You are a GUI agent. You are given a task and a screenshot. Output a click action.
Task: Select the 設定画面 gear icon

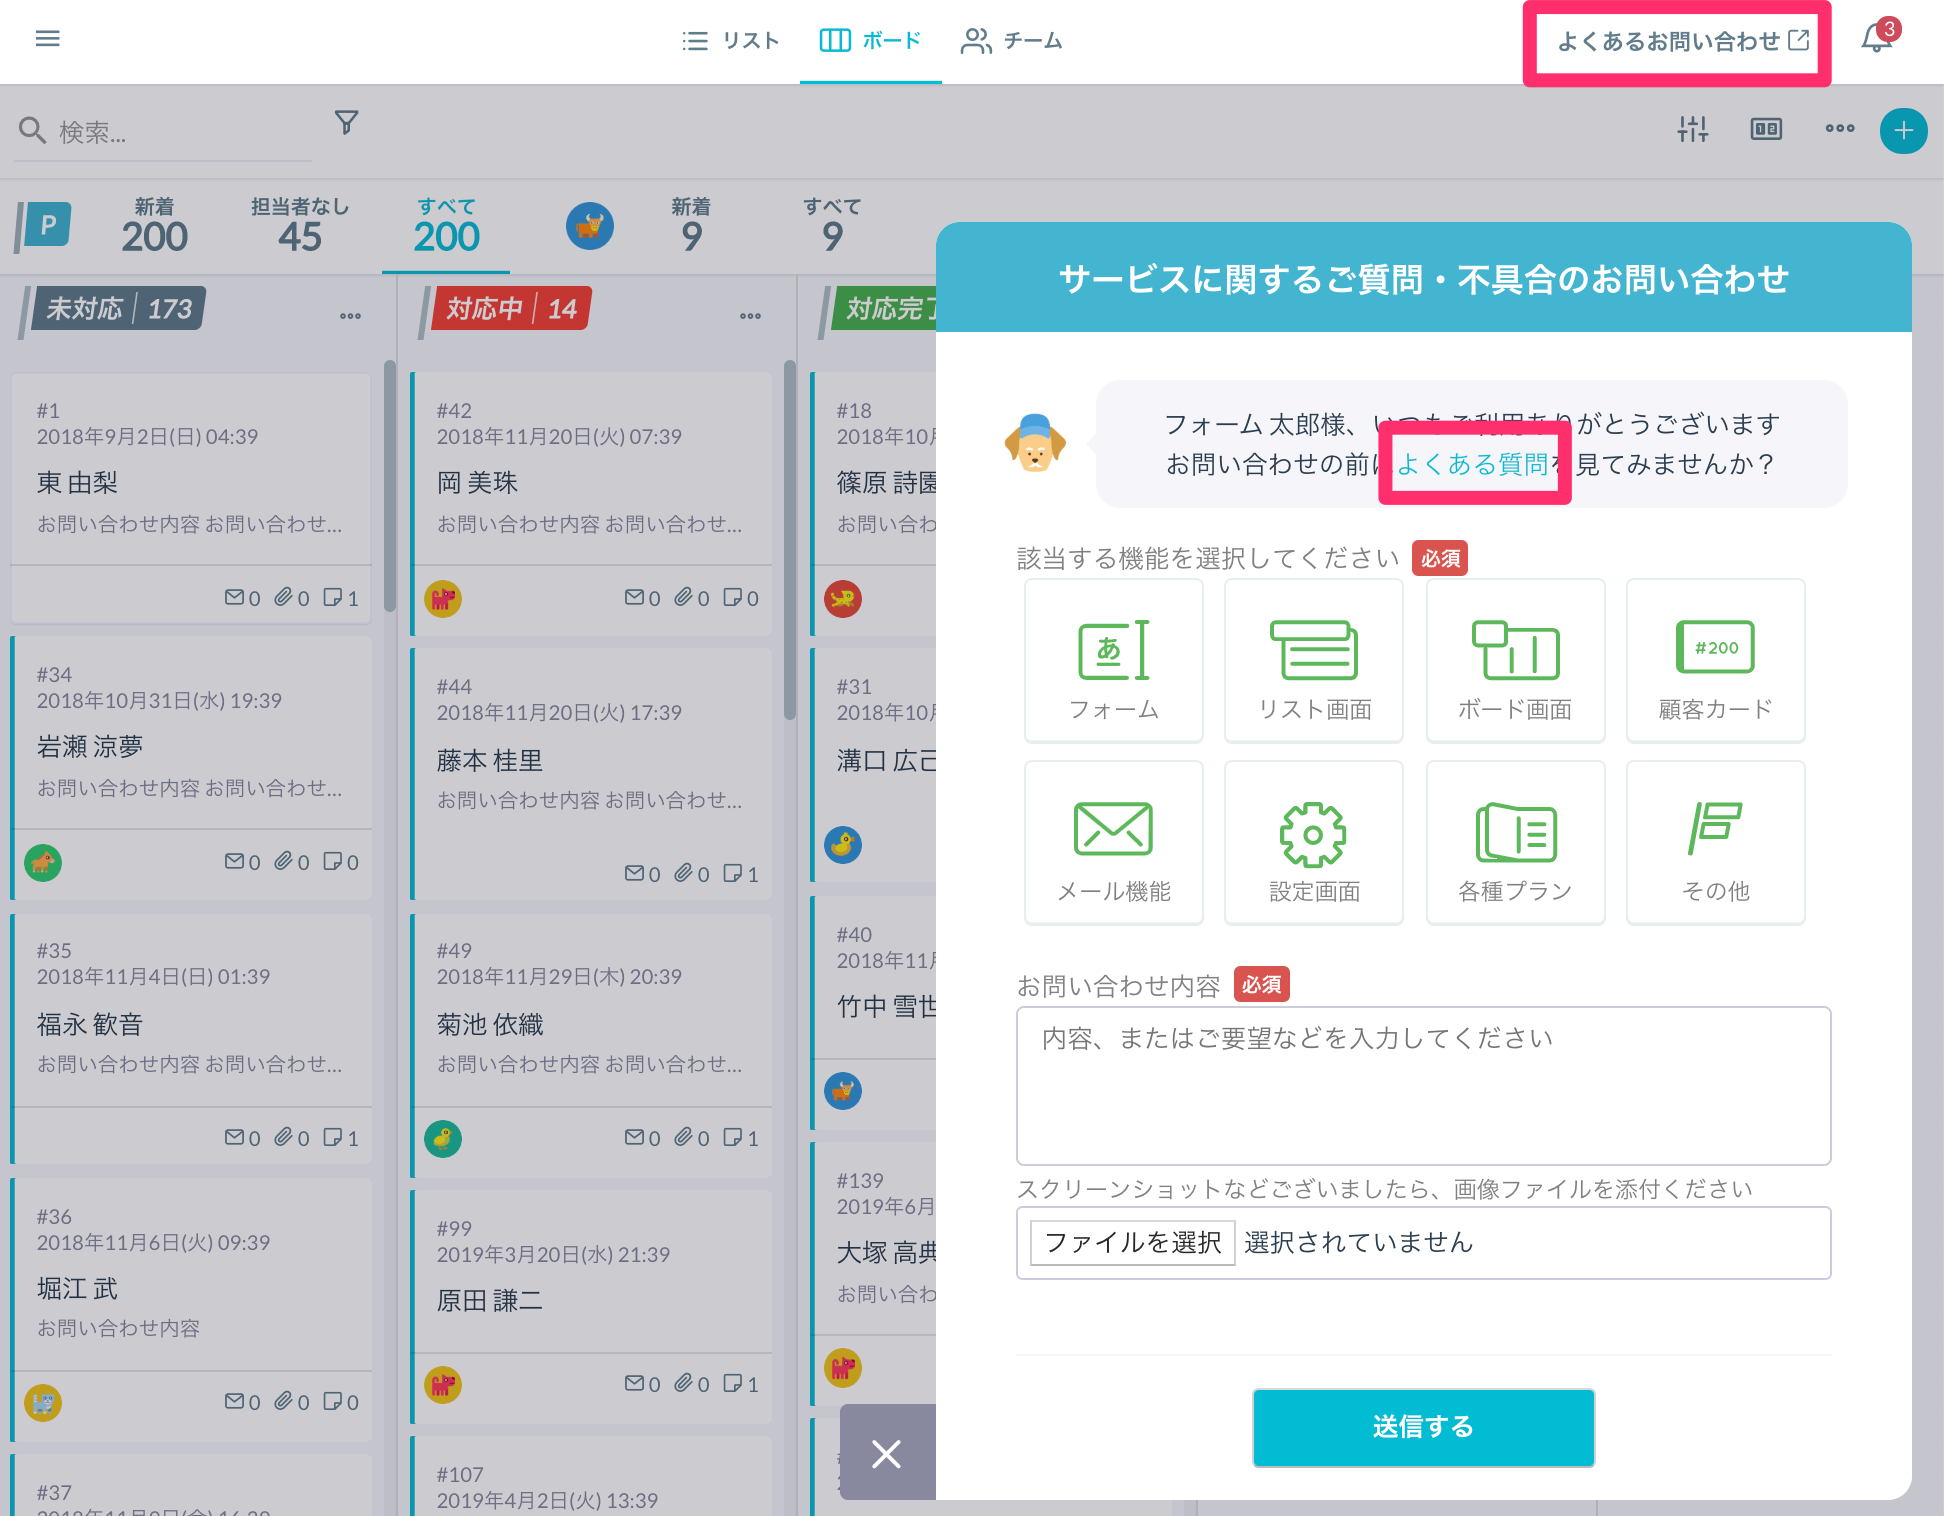(x=1313, y=841)
